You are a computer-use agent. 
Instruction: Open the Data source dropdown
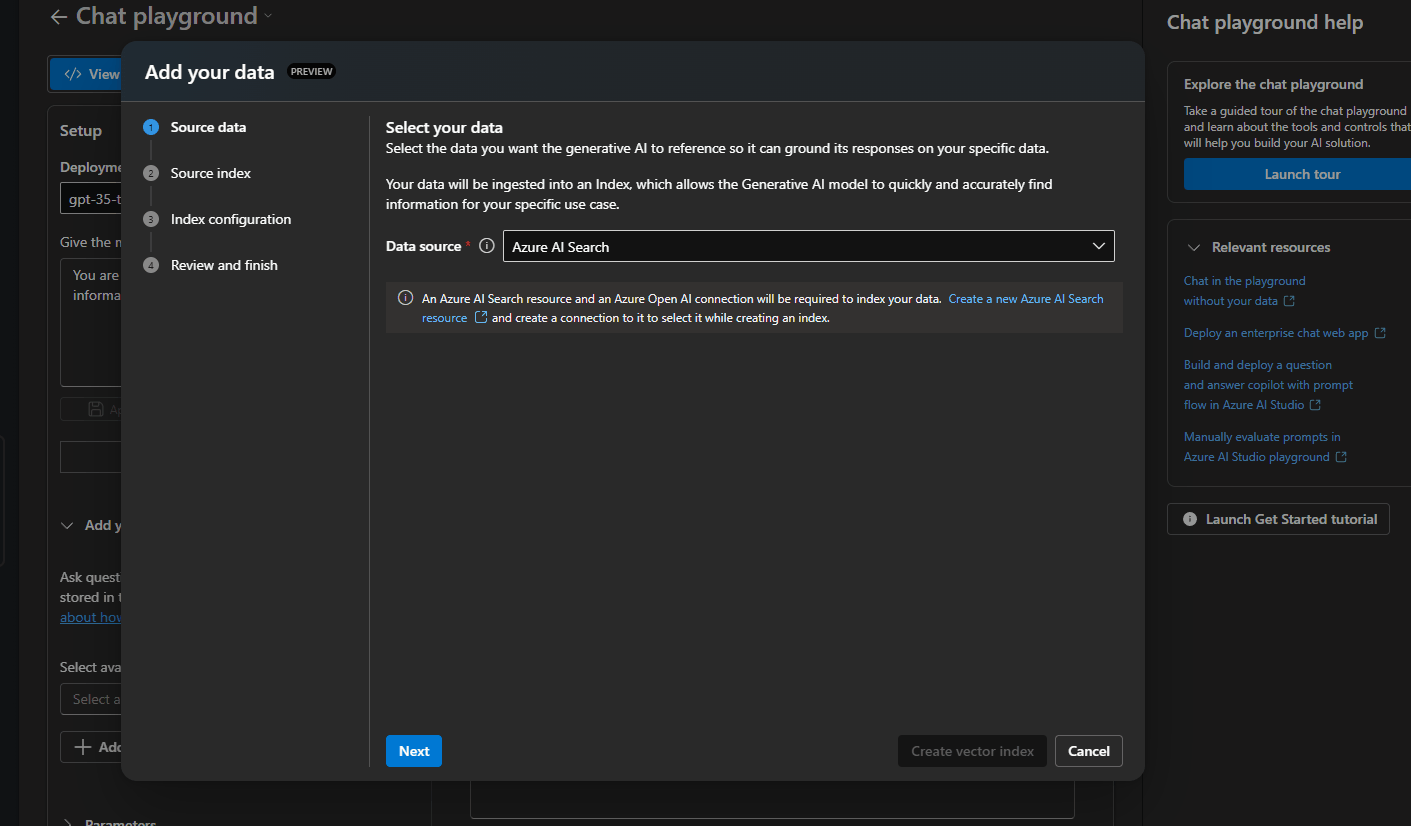(808, 246)
